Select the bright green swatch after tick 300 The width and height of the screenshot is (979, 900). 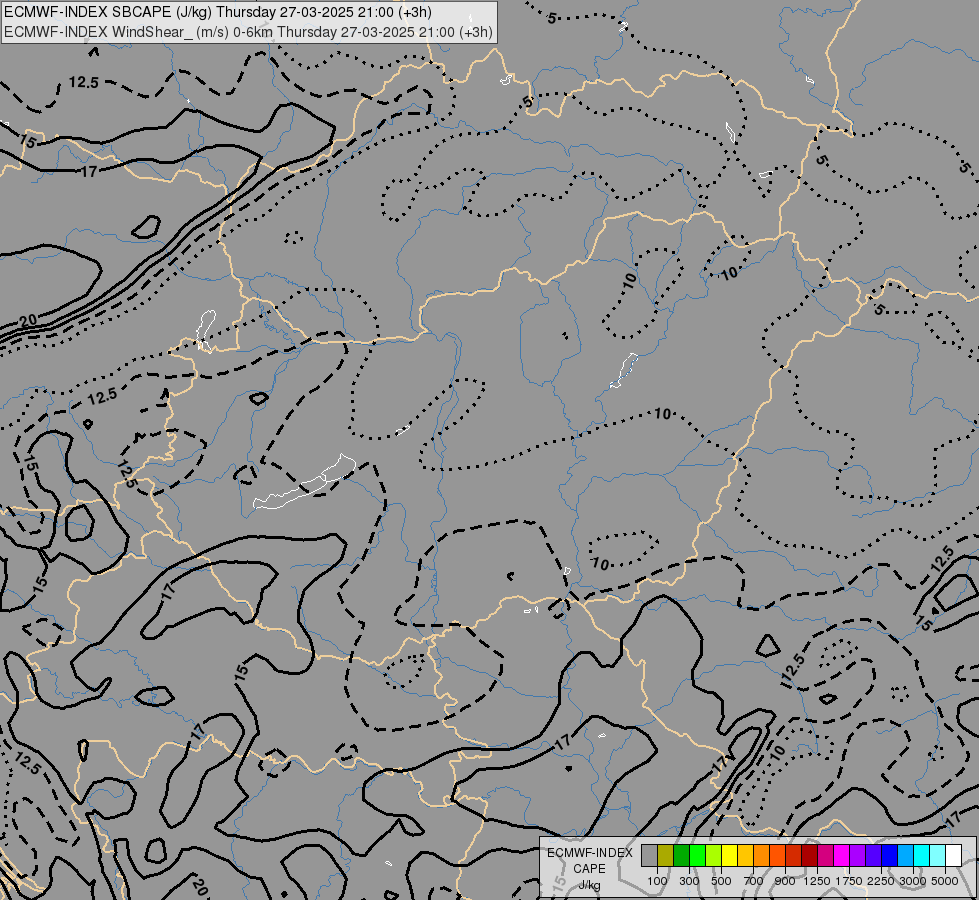point(697,855)
